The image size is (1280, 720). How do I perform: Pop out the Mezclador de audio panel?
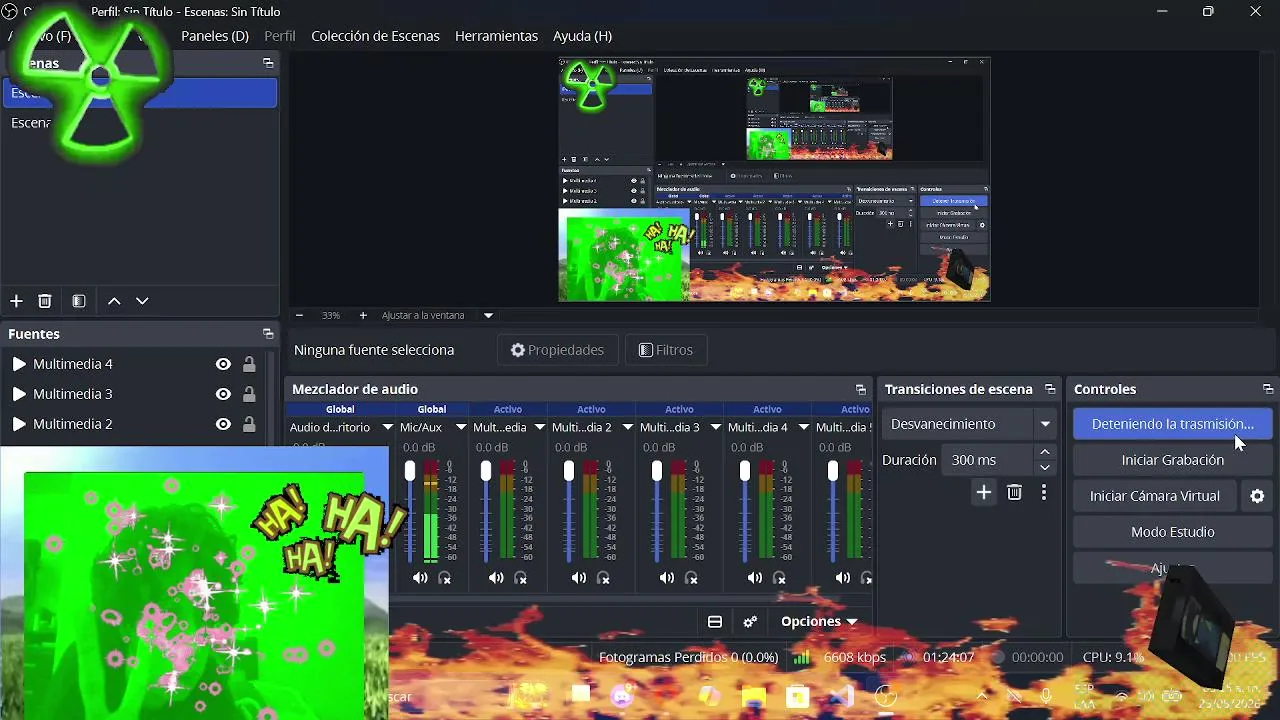[861, 389]
